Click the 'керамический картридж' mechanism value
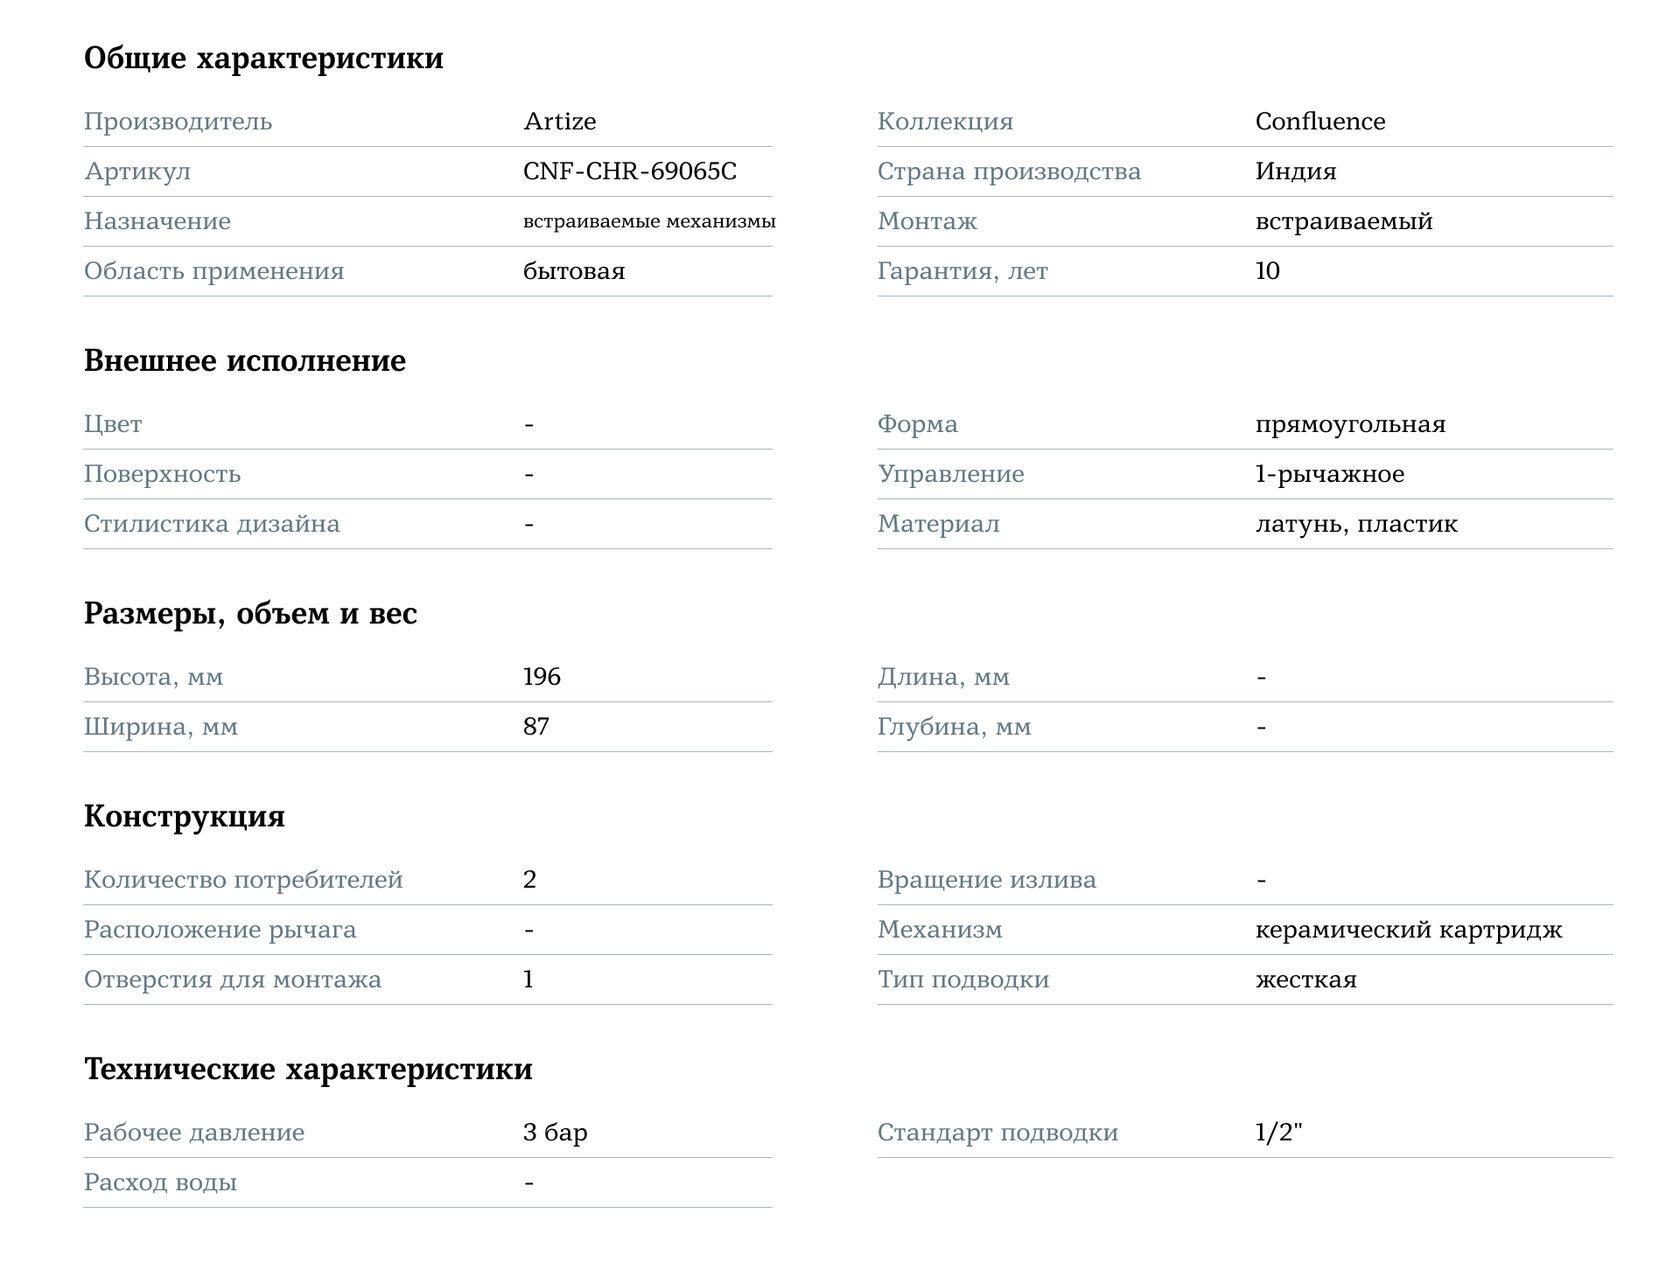 (1409, 930)
